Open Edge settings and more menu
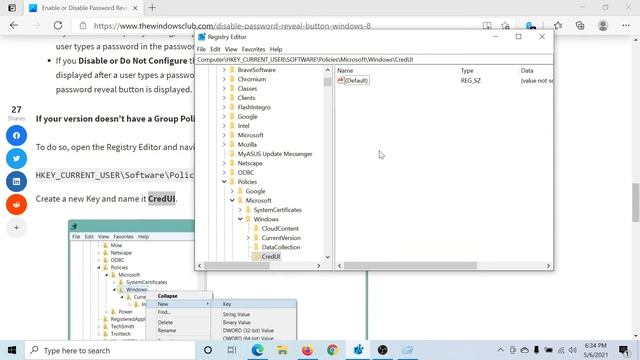Viewport: 640px width, 360px height. [x=626, y=25]
